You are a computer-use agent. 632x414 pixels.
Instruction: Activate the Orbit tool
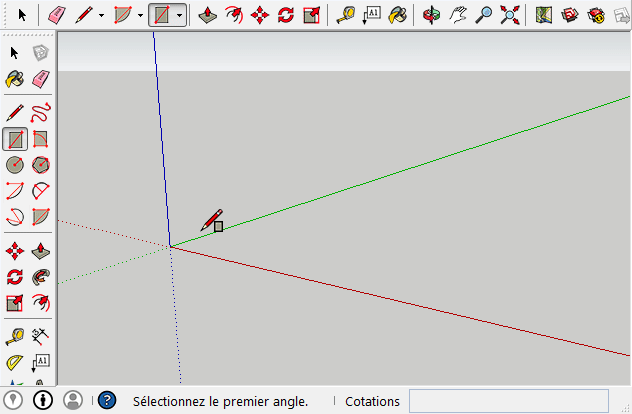(431, 15)
